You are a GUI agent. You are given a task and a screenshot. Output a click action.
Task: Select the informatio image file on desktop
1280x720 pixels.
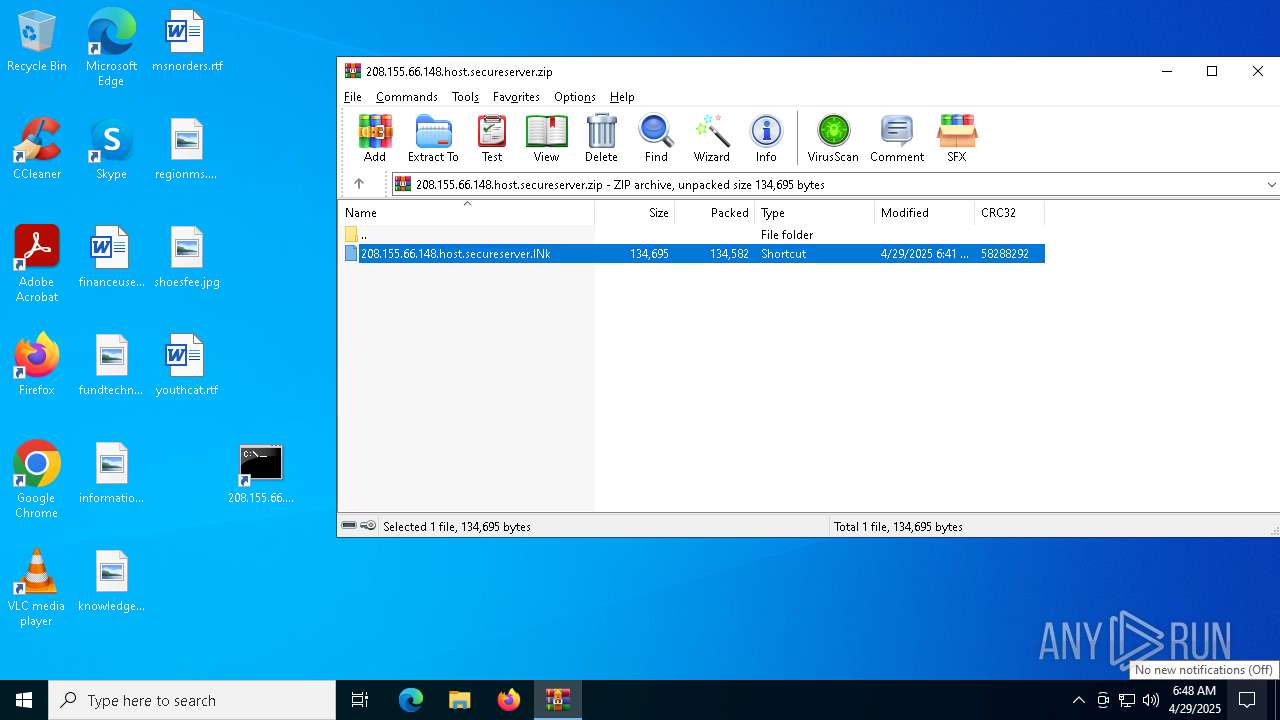tap(111, 474)
